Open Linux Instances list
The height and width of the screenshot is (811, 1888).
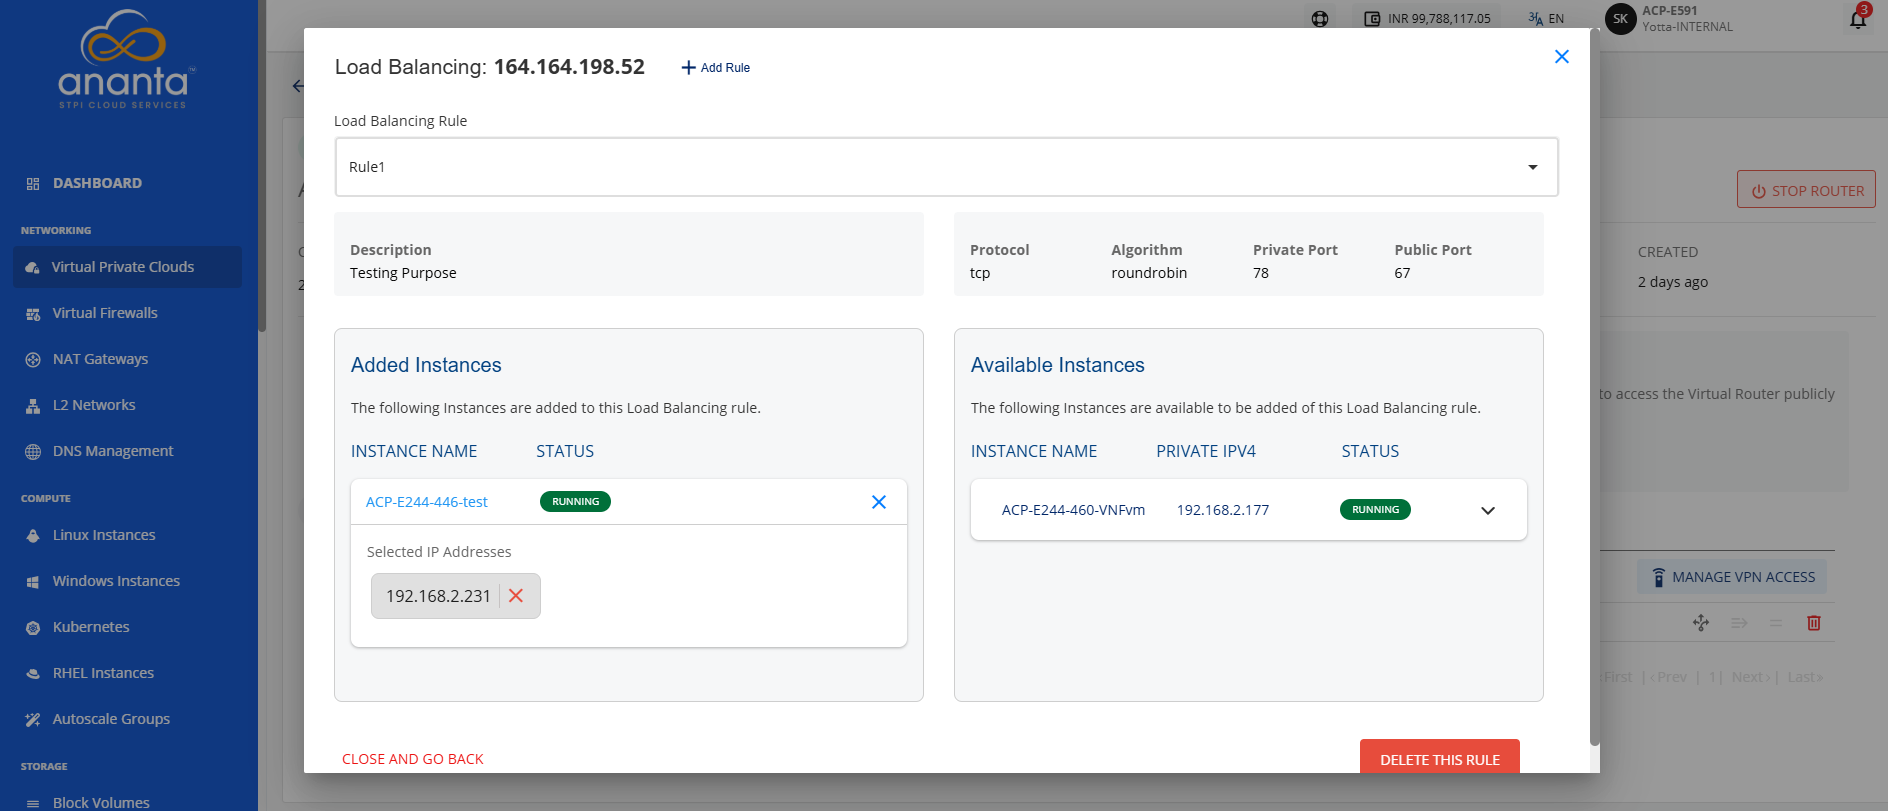(104, 535)
